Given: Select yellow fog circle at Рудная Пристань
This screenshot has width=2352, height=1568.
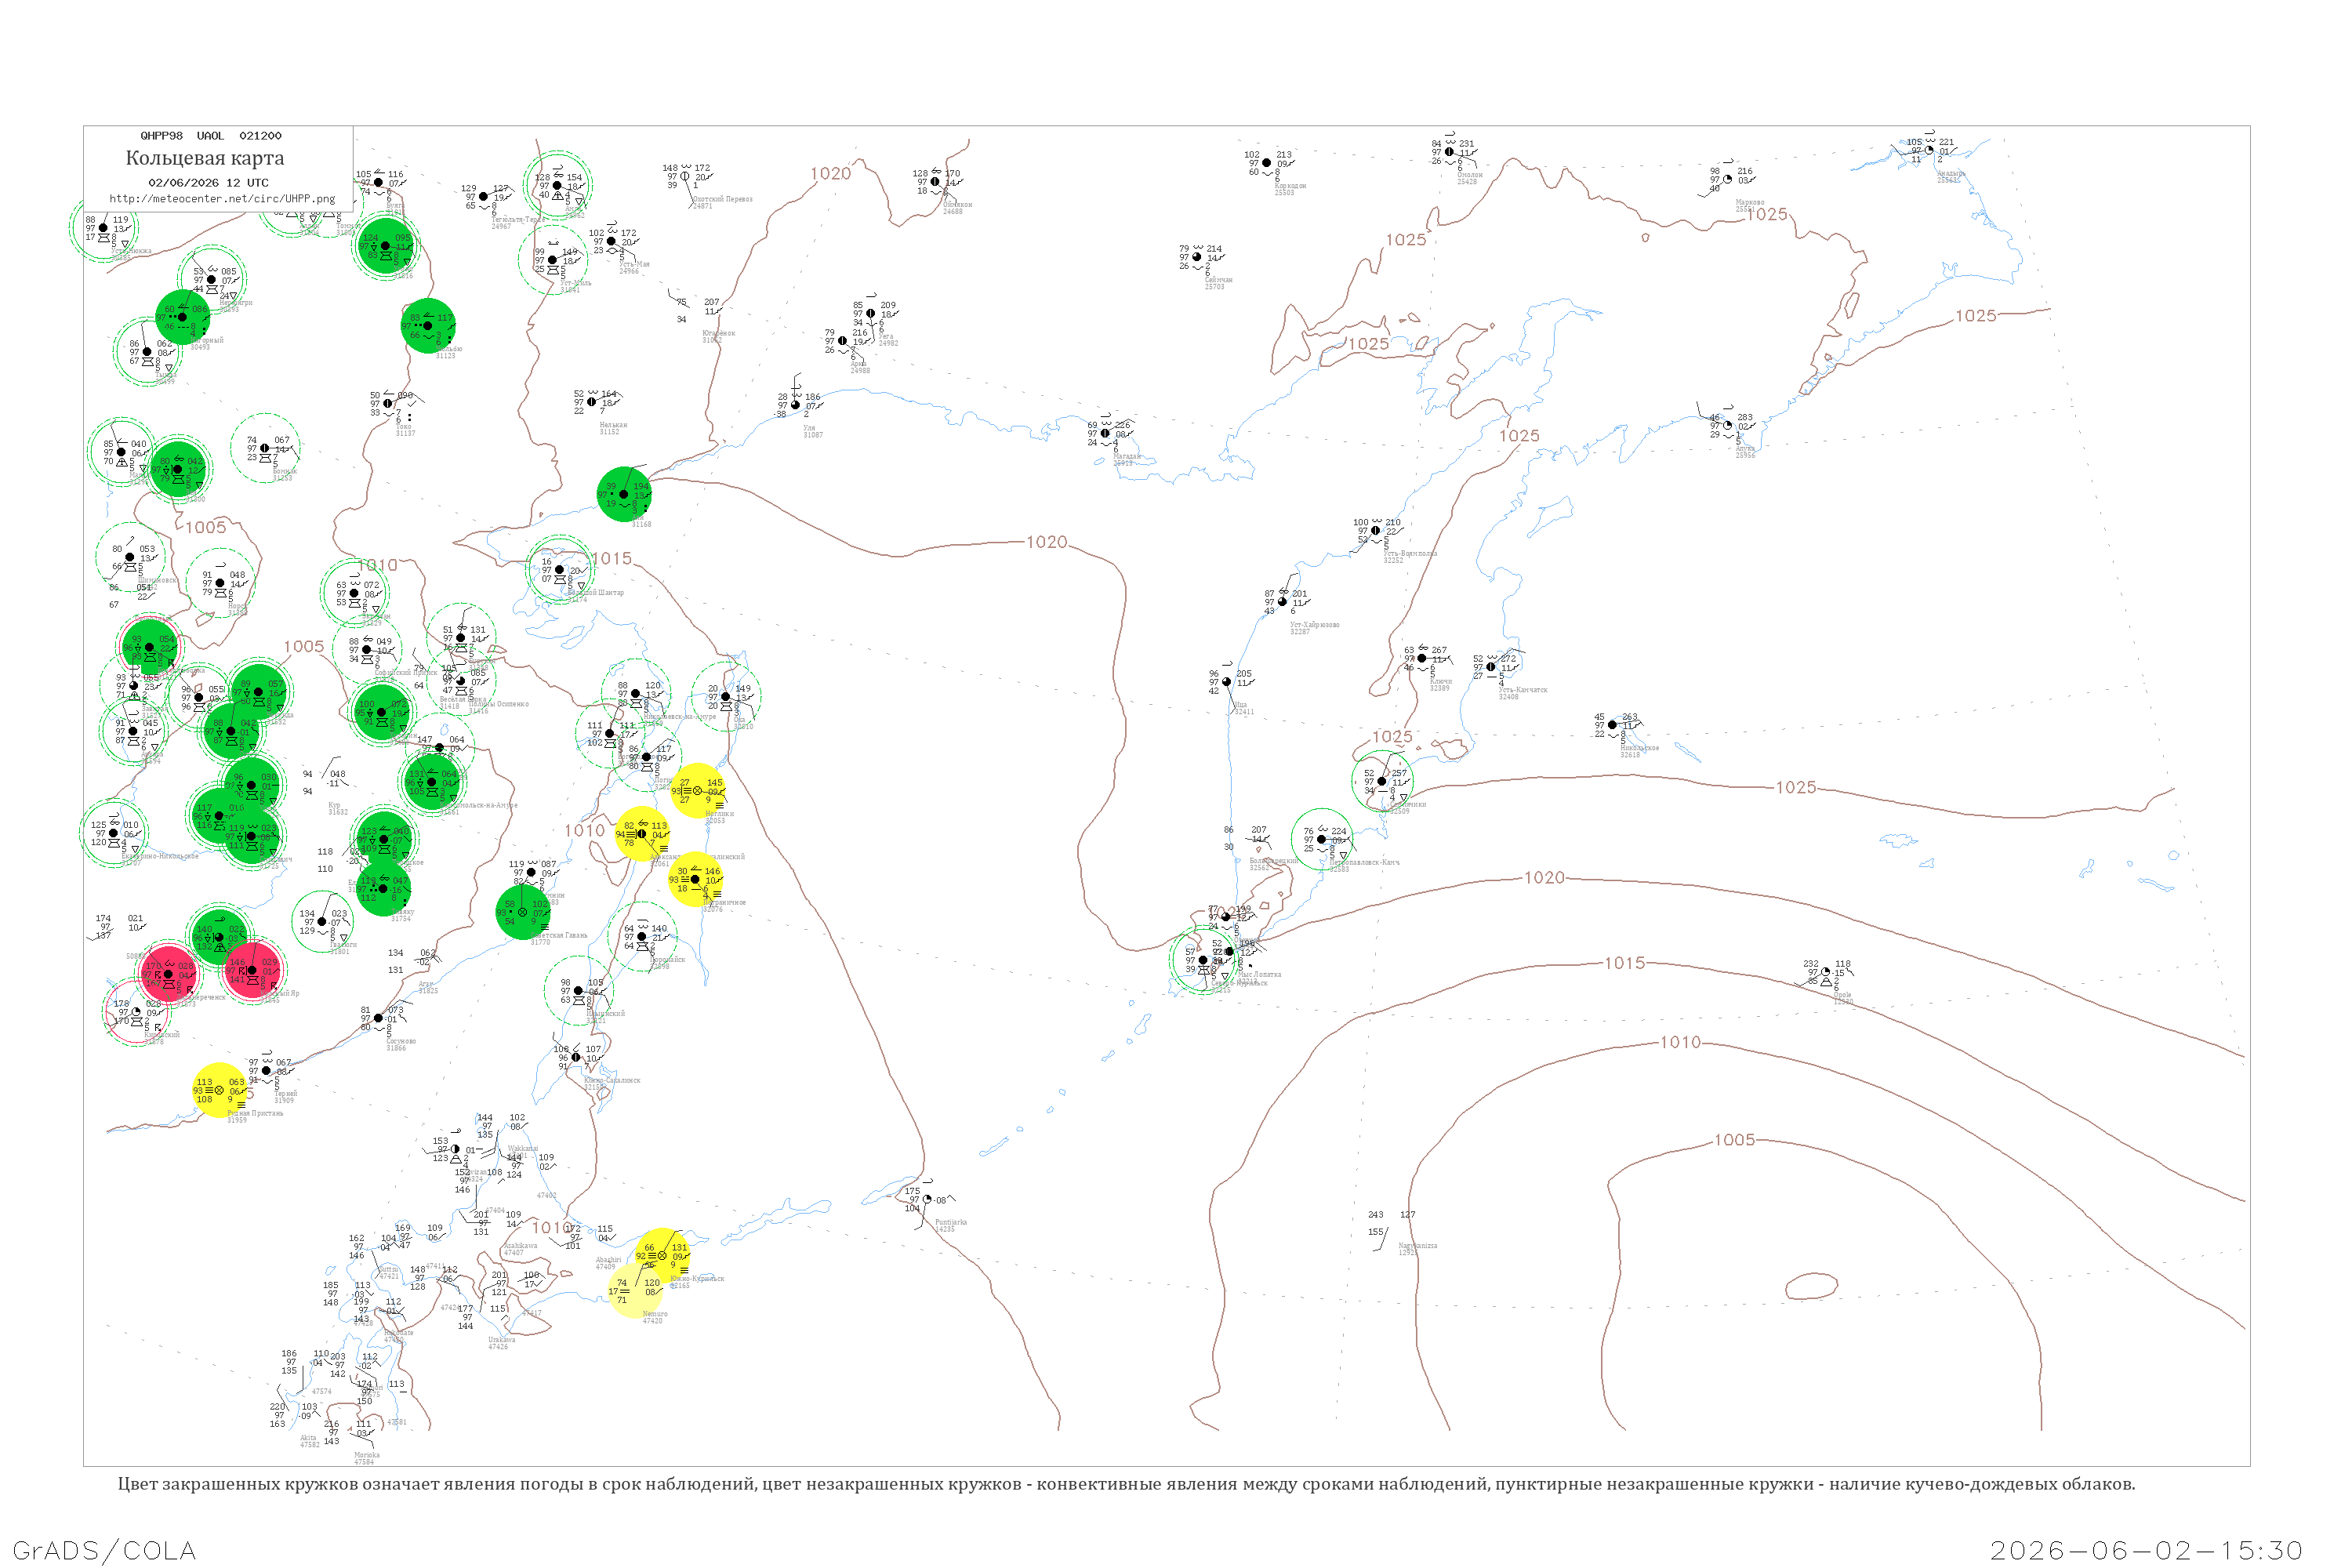Looking at the screenshot, I should click(219, 1090).
